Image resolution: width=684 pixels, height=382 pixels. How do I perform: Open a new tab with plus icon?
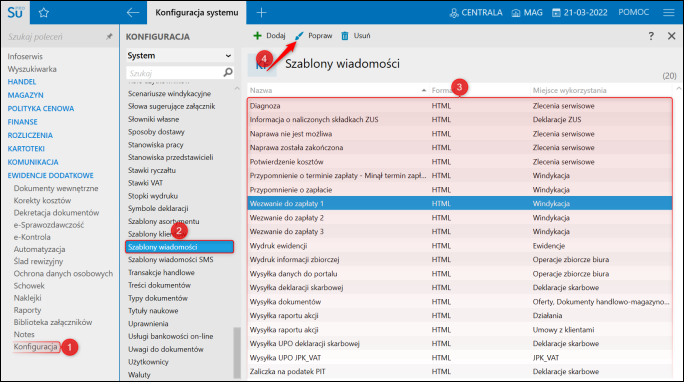click(261, 13)
